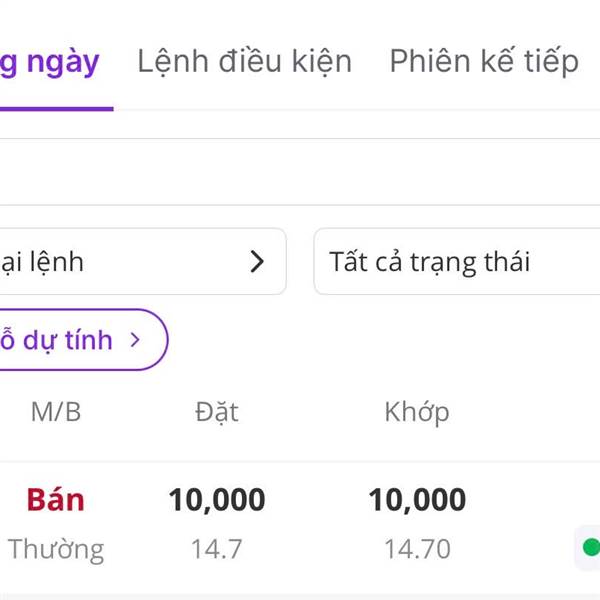Open the Phiên kế tiếp tab
The width and height of the screenshot is (600, 600).
click(484, 62)
